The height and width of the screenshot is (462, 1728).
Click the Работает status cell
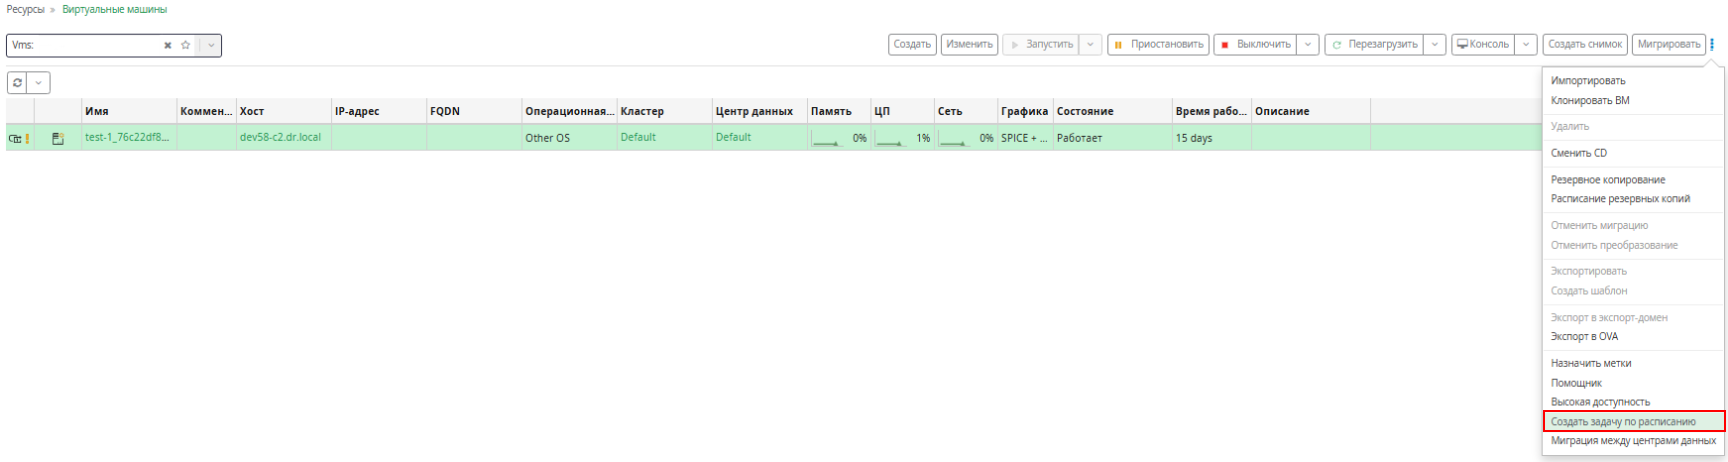coord(1113,138)
